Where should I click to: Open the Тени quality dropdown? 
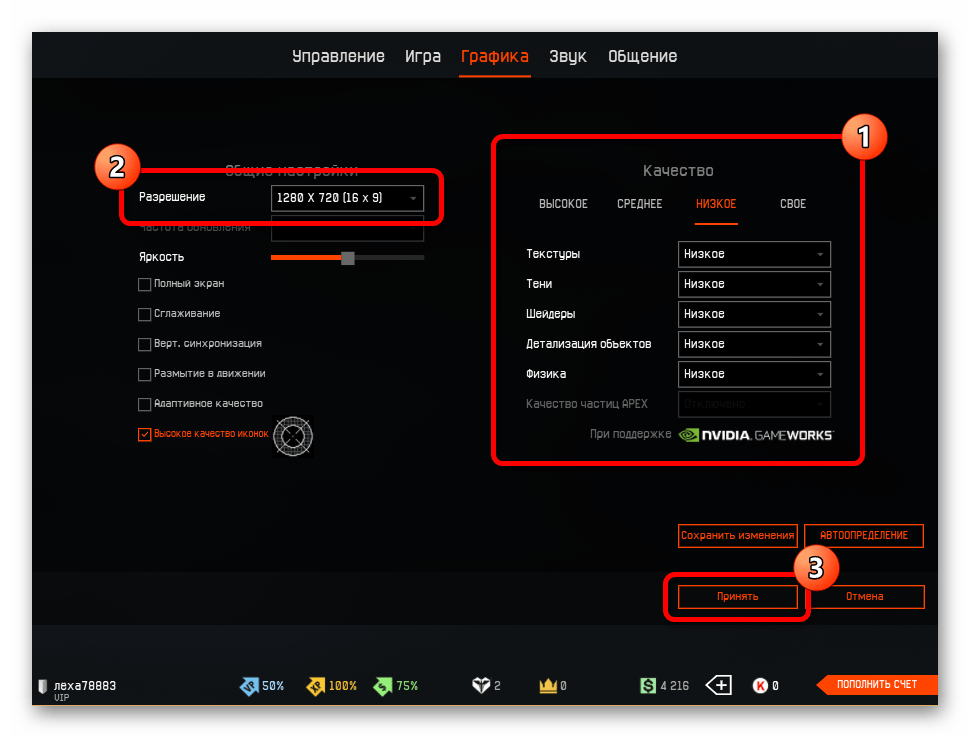click(754, 284)
